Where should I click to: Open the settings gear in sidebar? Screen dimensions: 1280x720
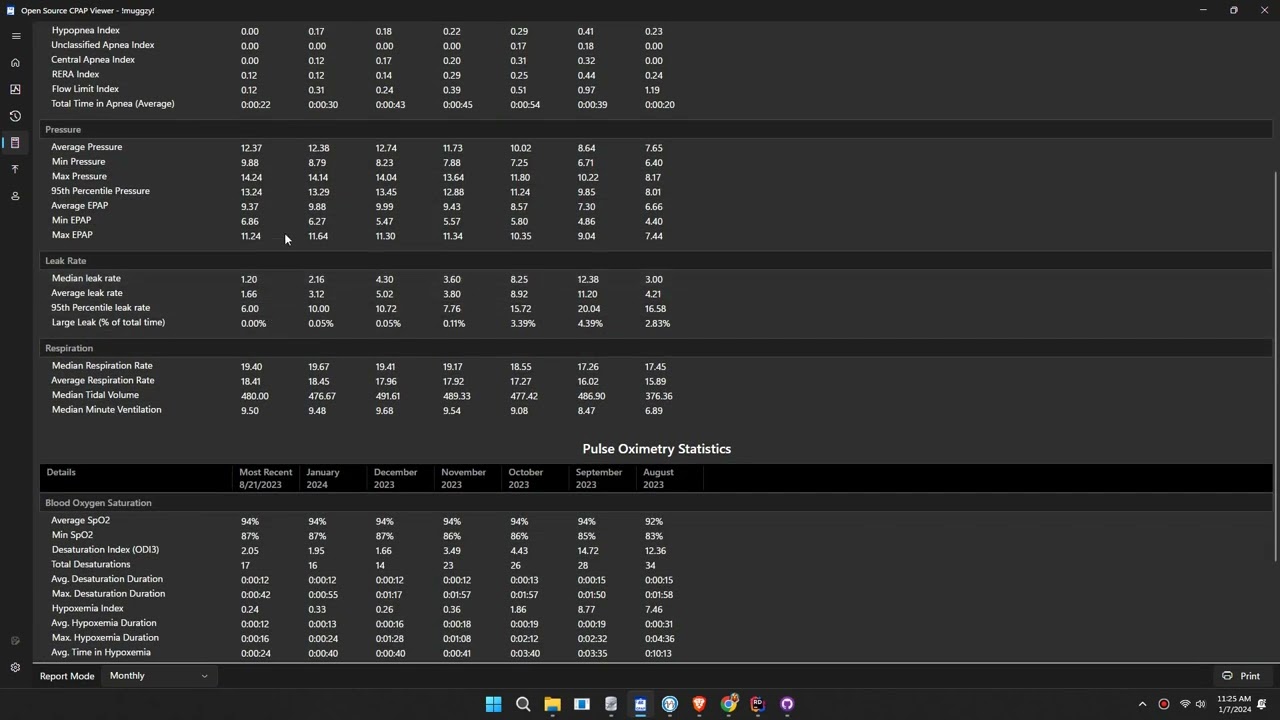(x=15, y=667)
